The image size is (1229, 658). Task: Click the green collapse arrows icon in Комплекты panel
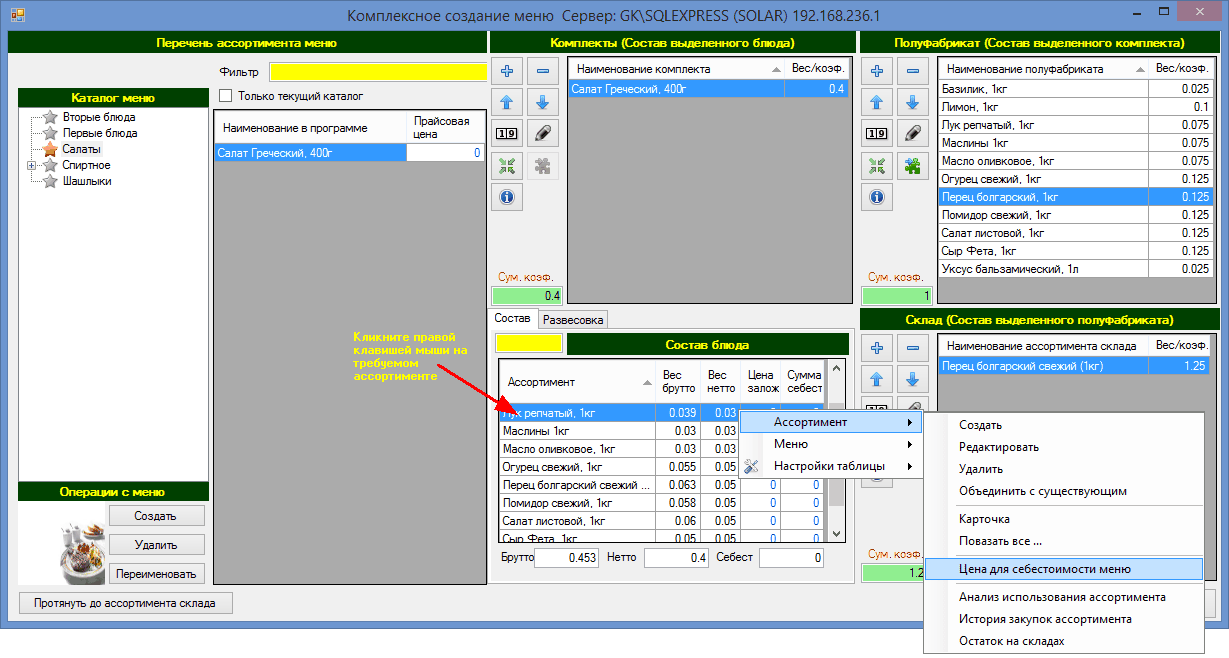pyautogui.click(x=507, y=166)
